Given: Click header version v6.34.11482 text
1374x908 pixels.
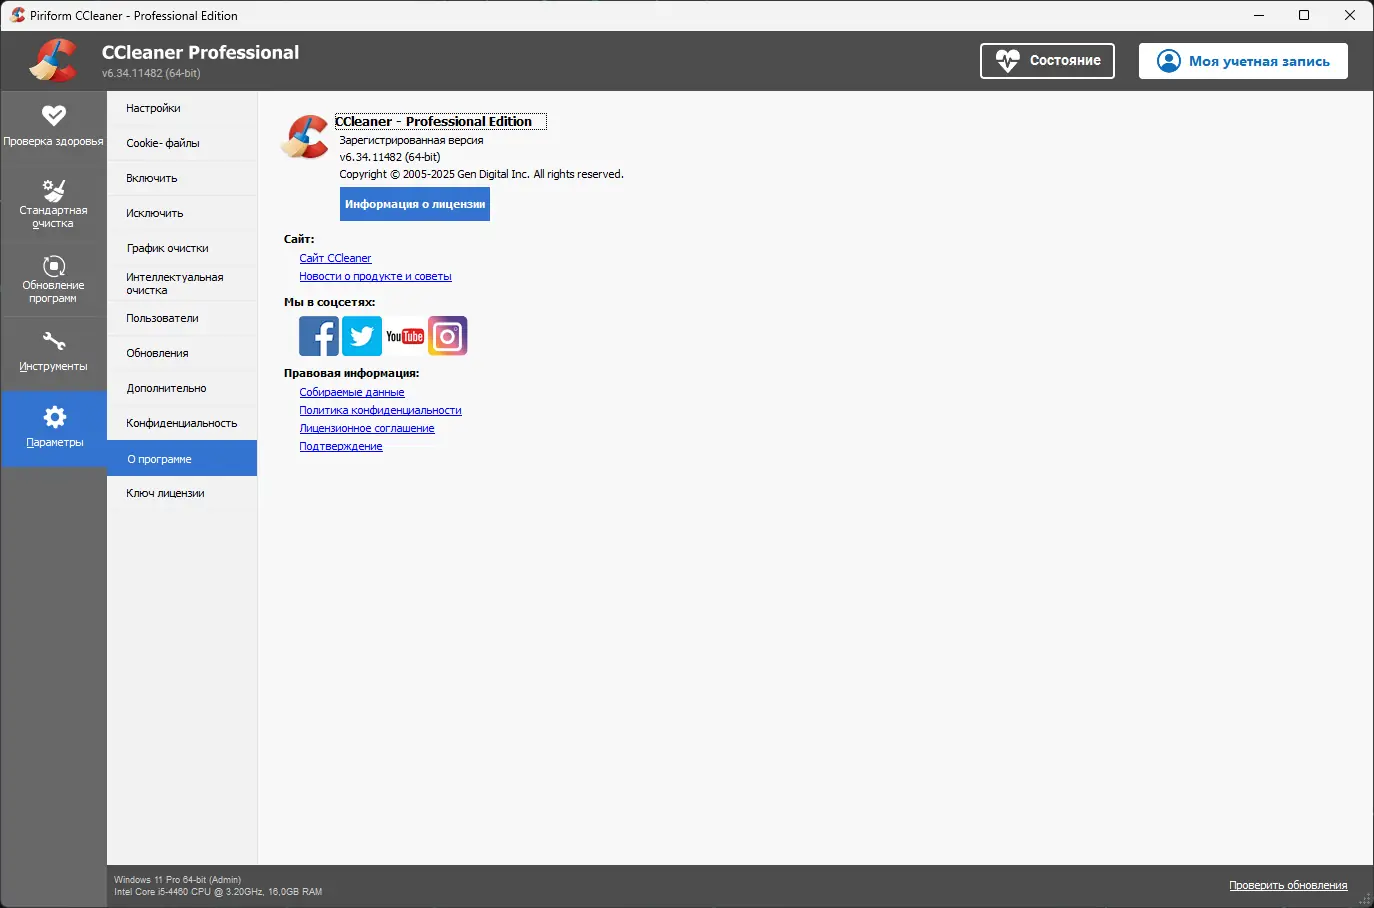Looking at the screenshot, I should point(151,73).
